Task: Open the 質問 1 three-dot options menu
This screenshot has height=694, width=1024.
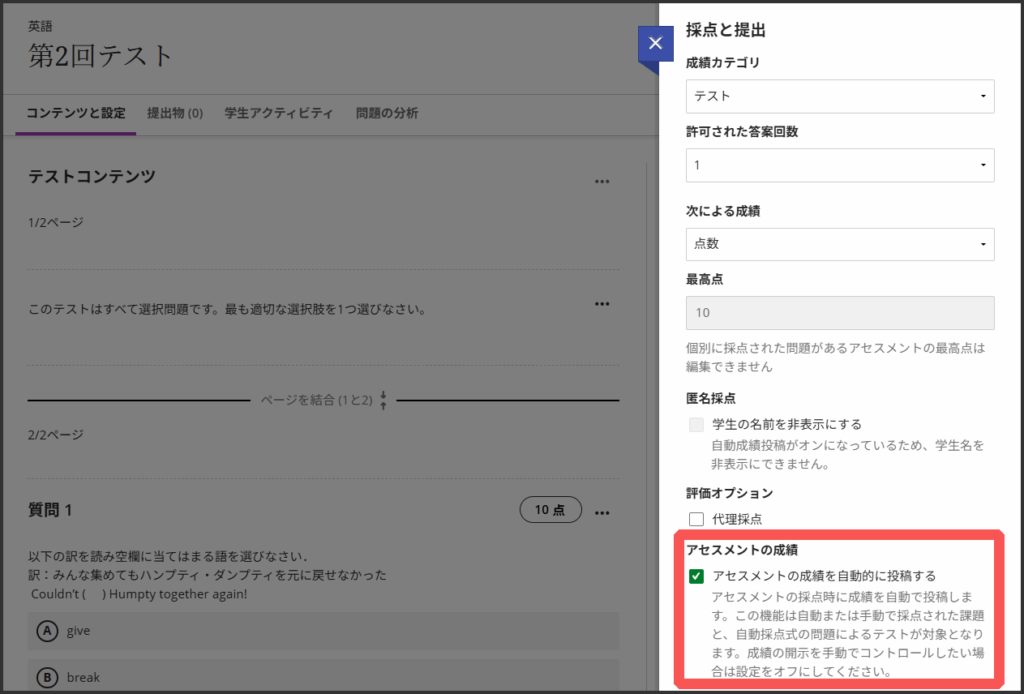Action: 601,512
